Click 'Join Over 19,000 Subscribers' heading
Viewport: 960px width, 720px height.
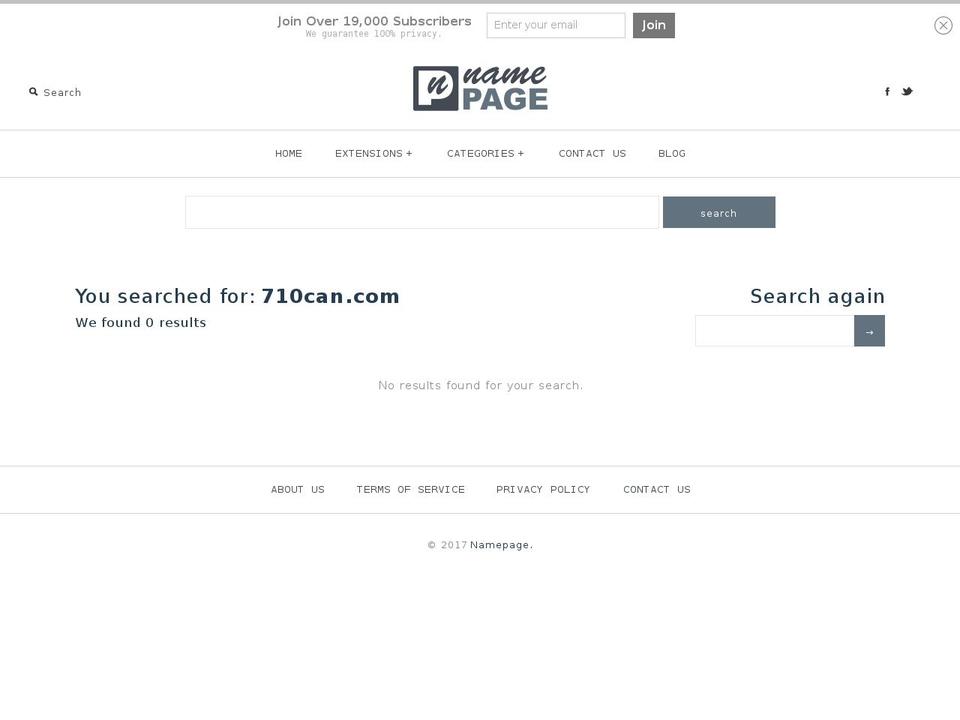[x=374, y=21]
